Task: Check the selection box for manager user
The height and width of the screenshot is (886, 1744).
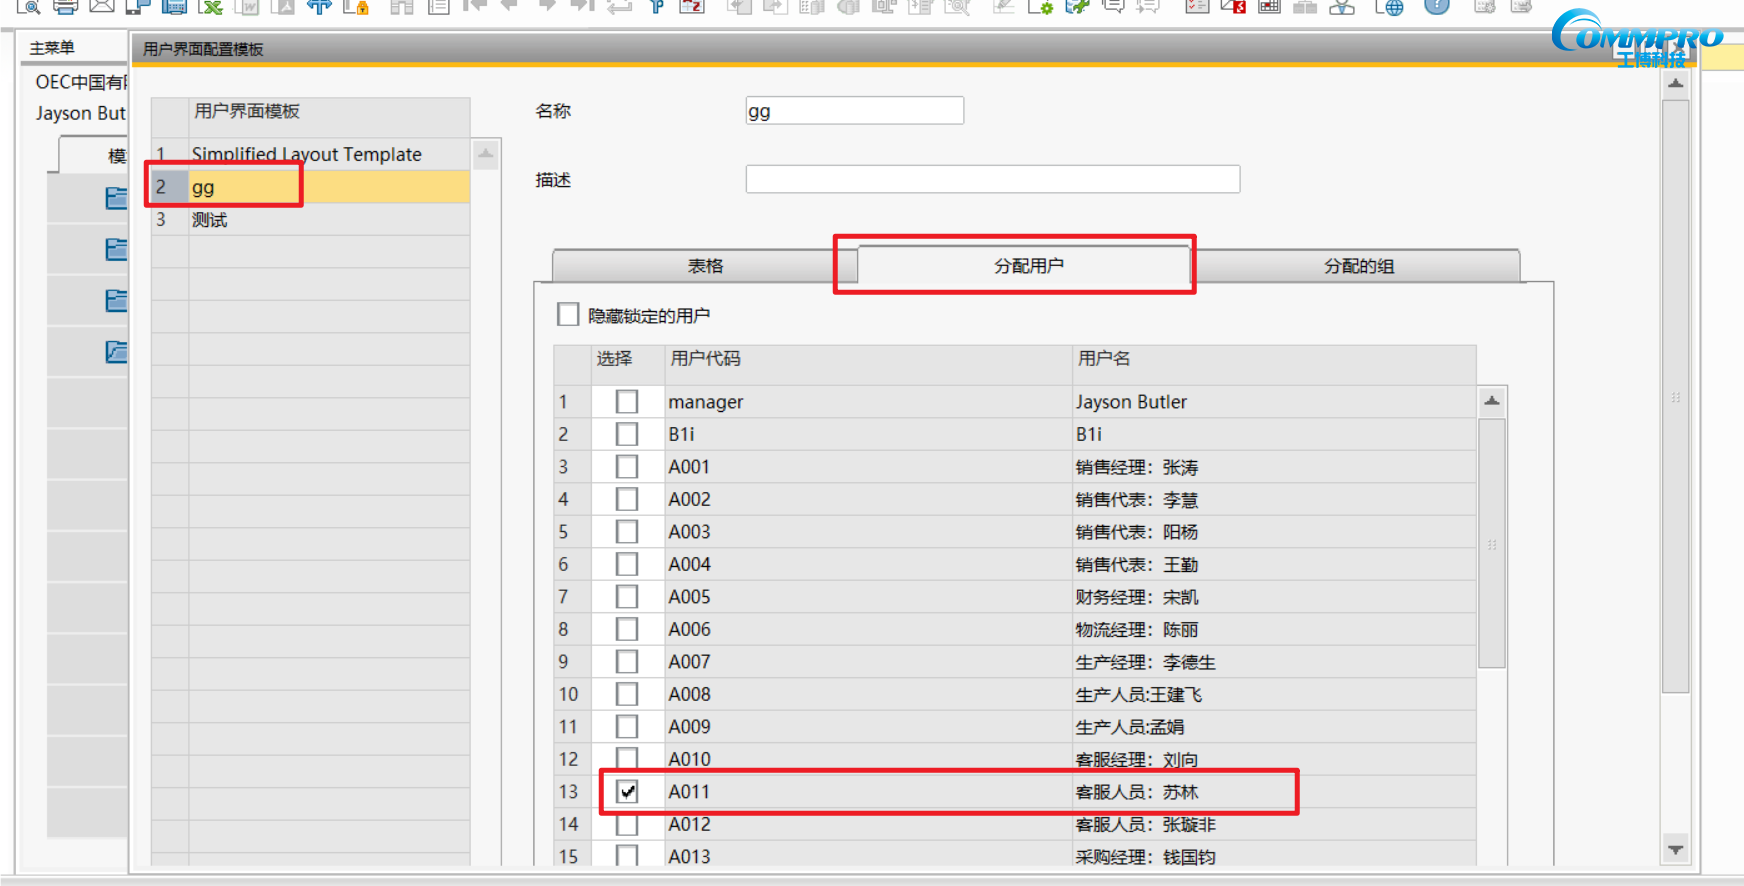Action: [x=627, y=402]
